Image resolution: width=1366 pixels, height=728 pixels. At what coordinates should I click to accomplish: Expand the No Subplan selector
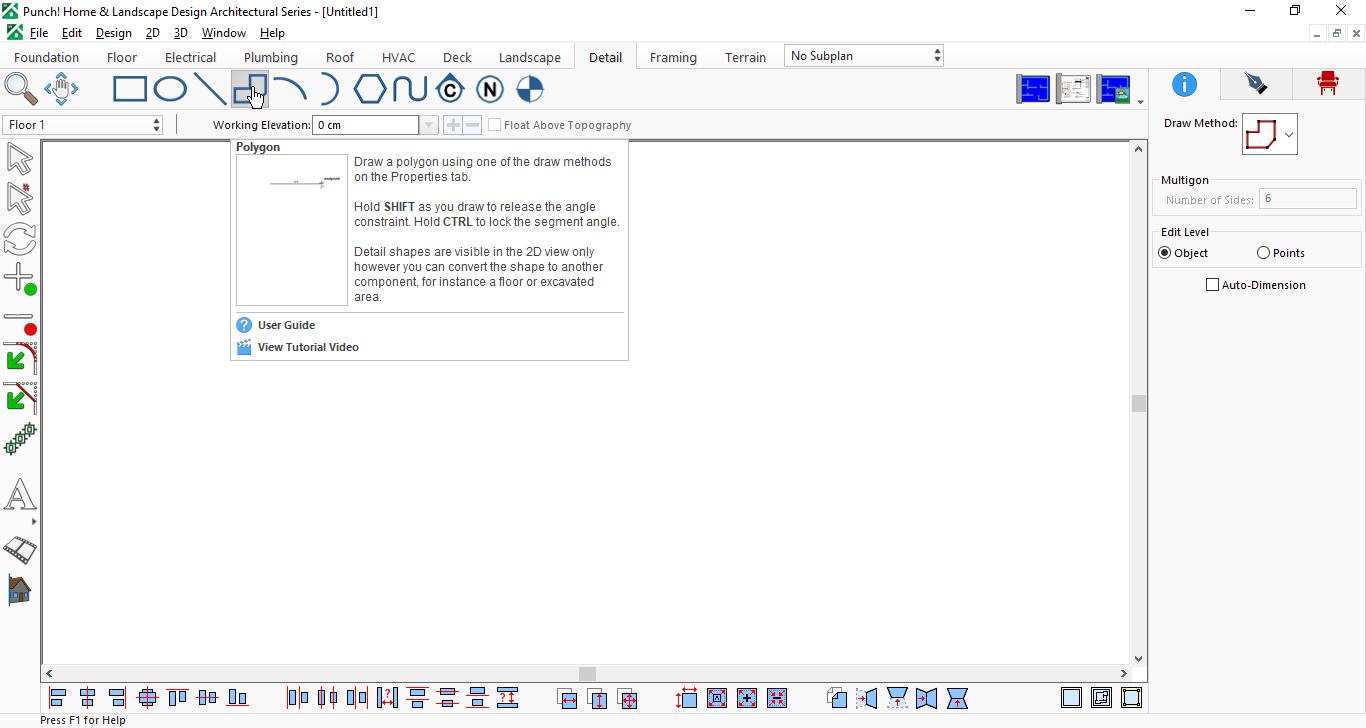(x=864, y=56)
